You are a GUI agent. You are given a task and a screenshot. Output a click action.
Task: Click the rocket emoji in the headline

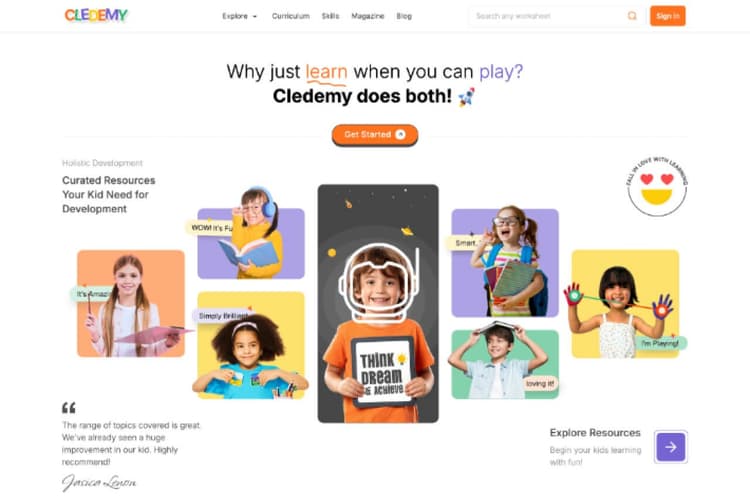click(466, 97)
